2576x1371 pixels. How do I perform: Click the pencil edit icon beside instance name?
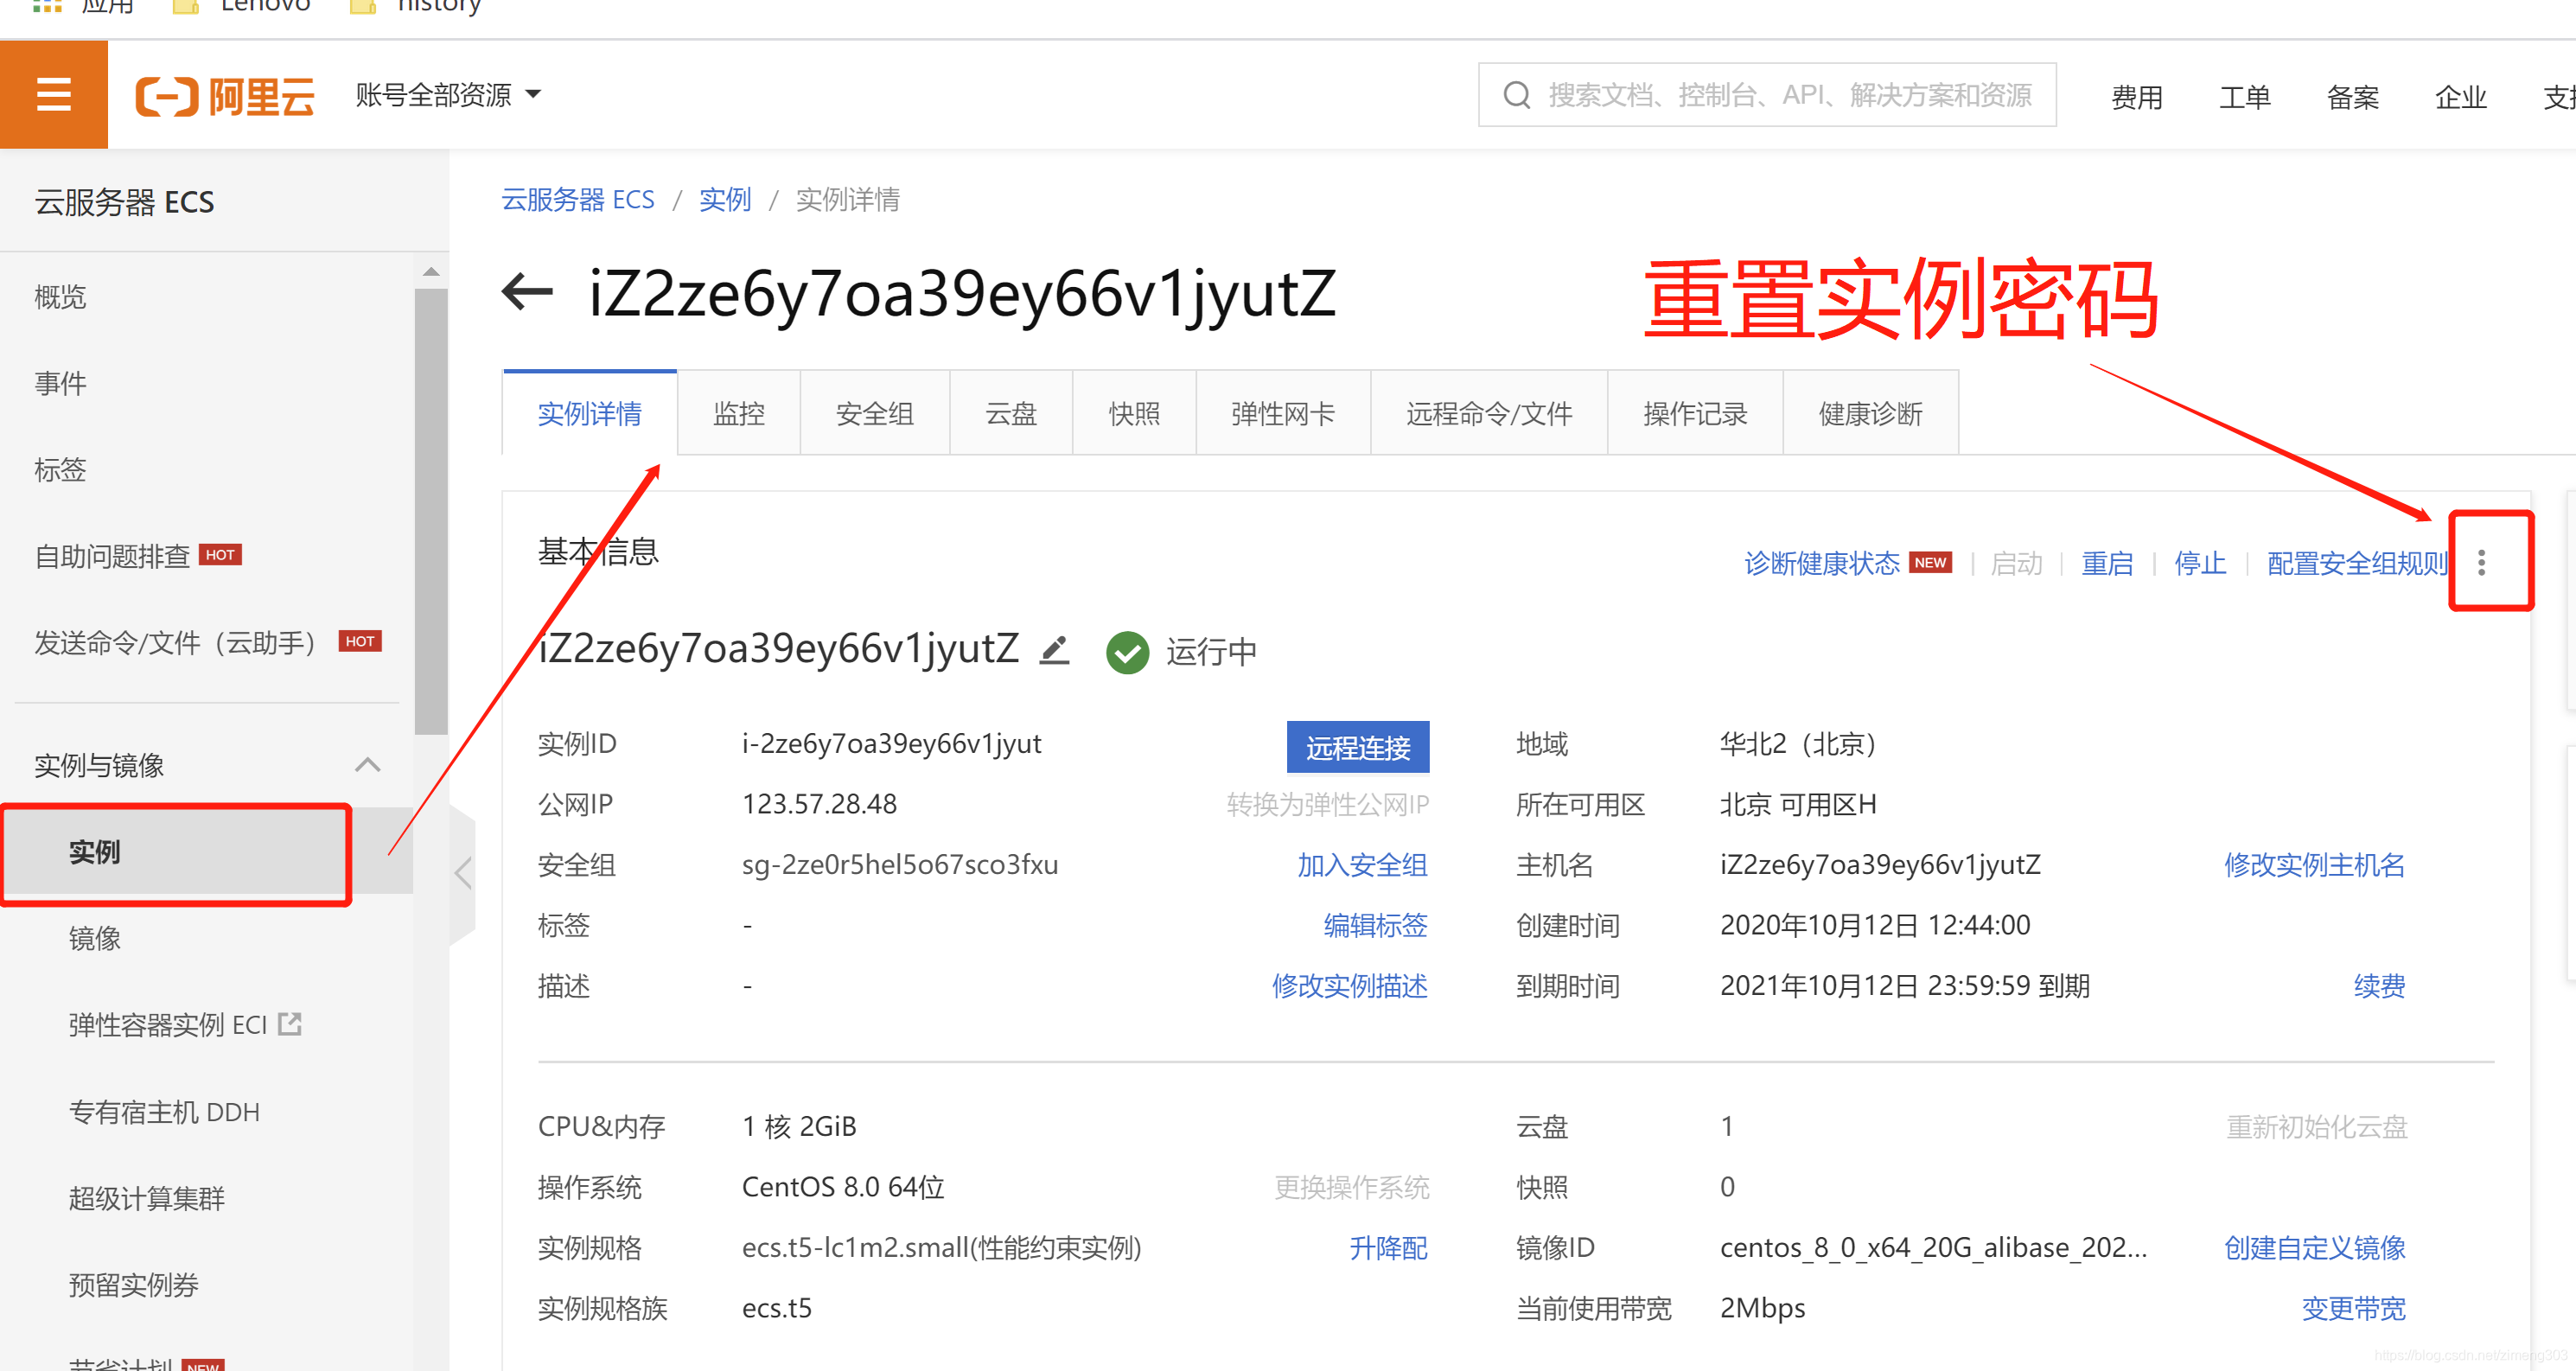(x=1054, y=650)
